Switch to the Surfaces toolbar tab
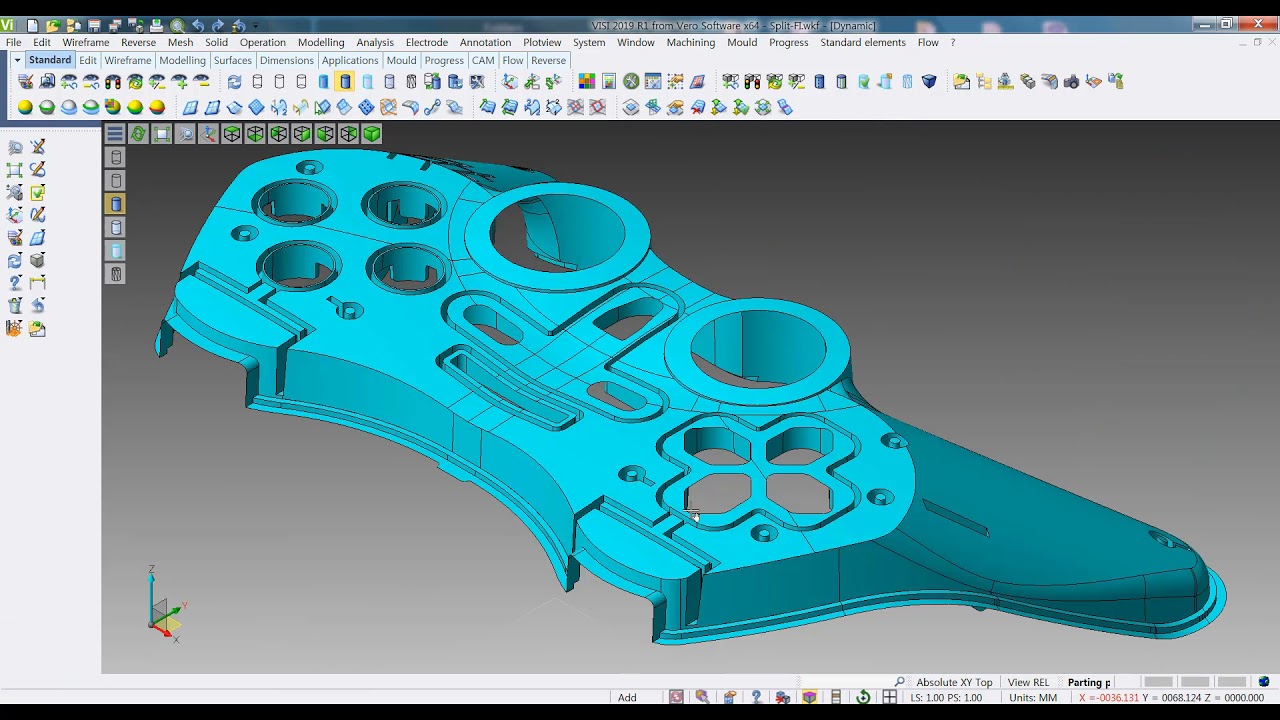Image resolution: width=1280 pixels, height=720 pixels. [x=232, y=60]
